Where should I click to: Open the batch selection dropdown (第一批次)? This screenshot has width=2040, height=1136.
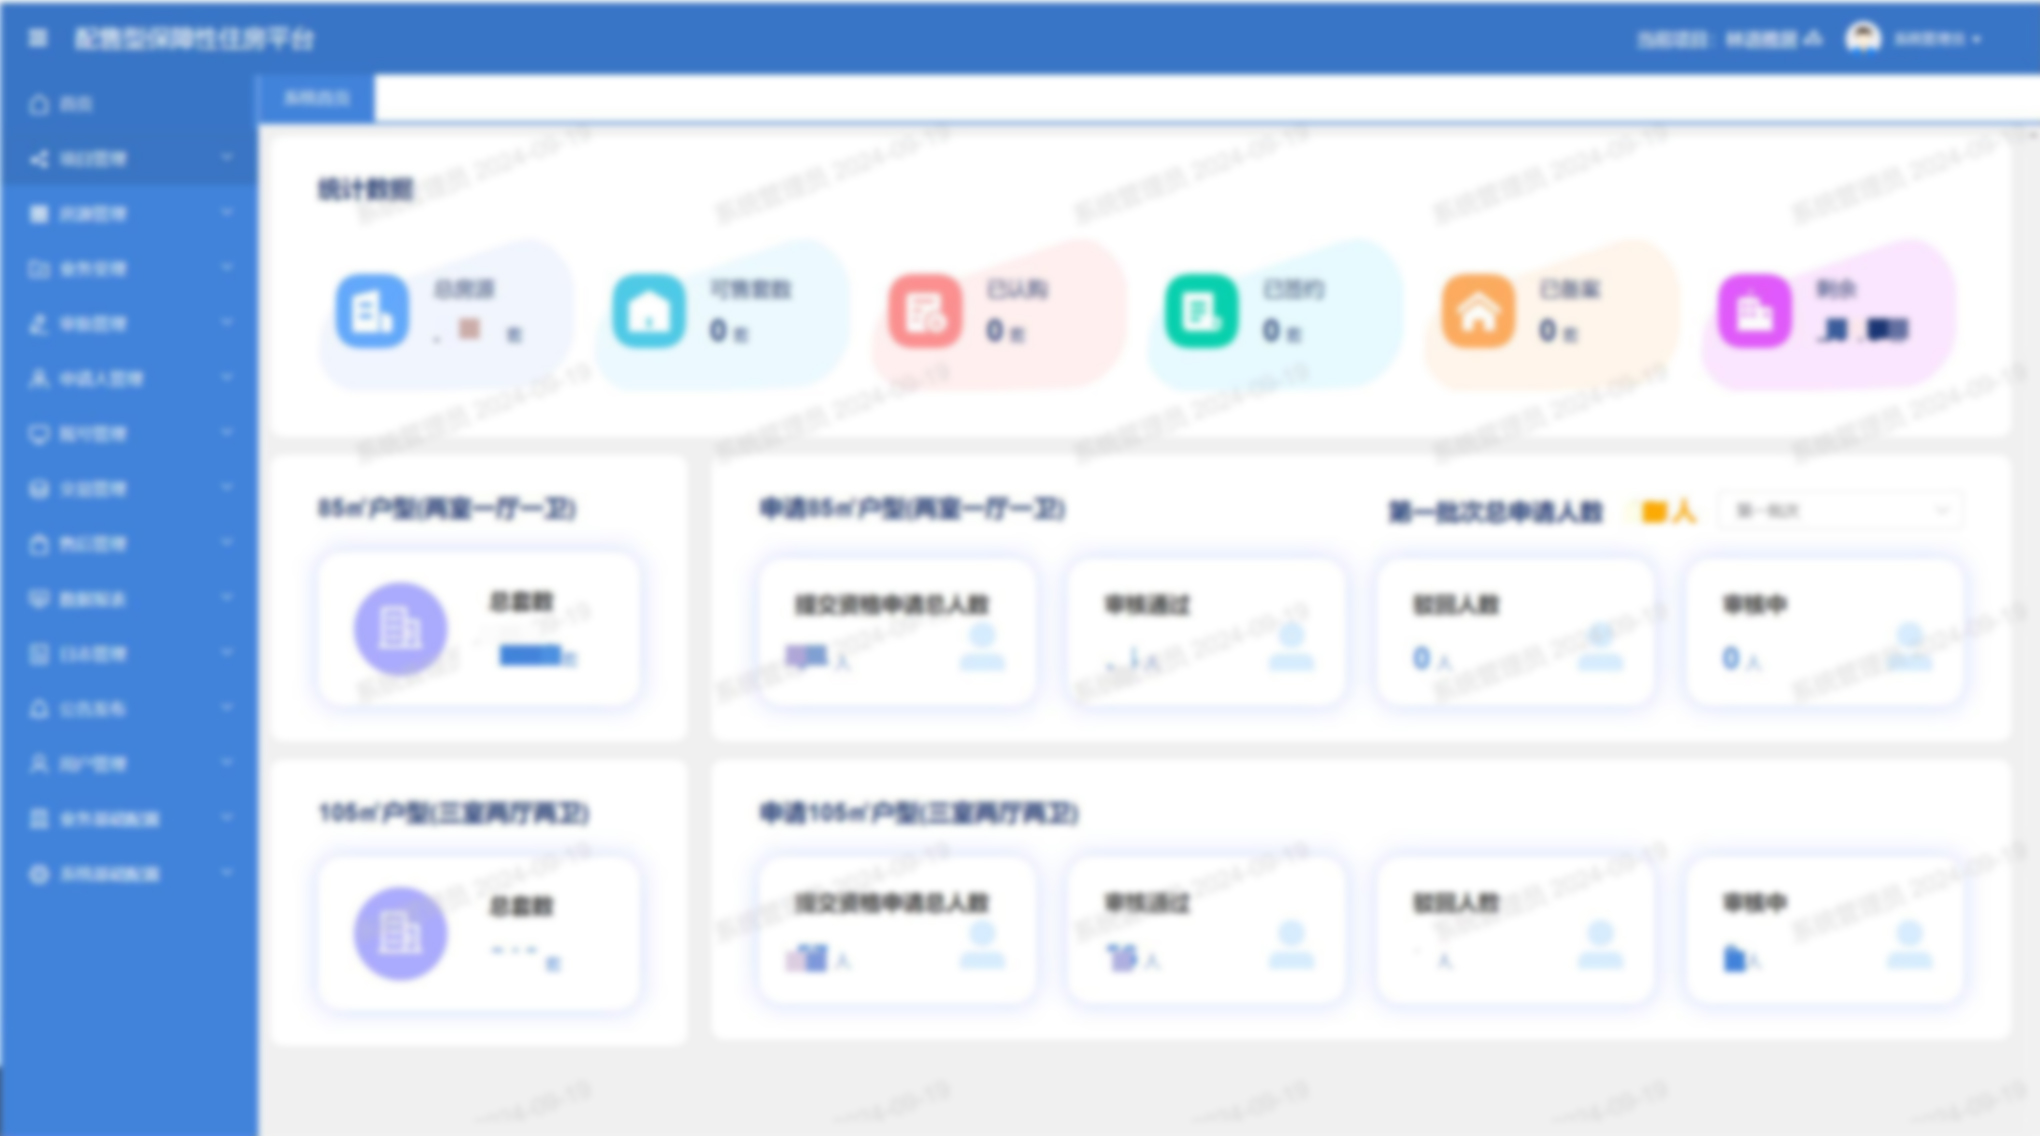[x=1840, y=511]
